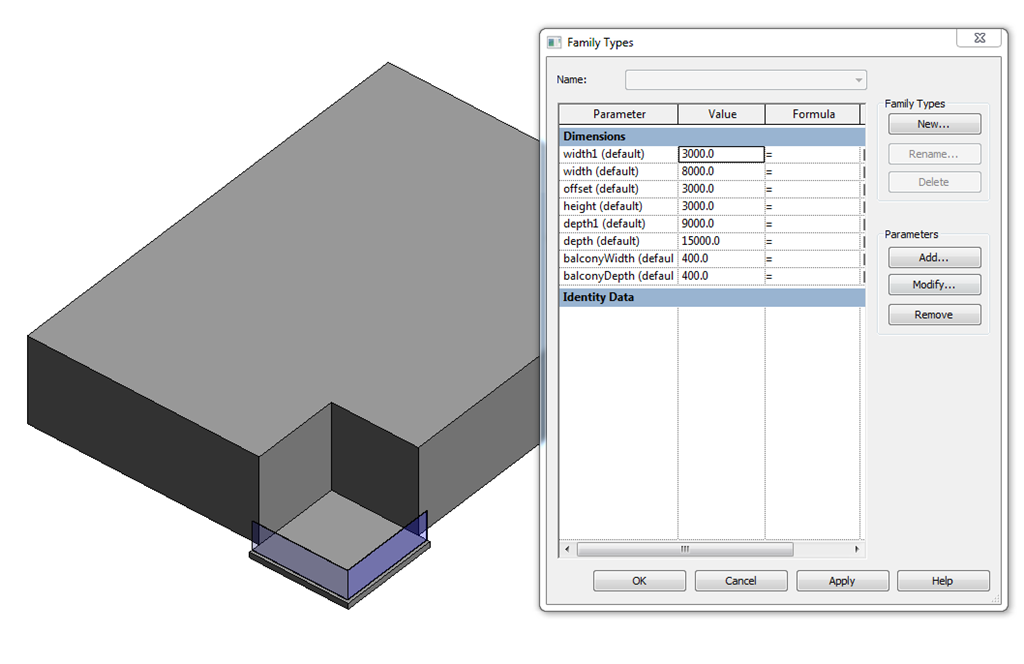Click the New... family type button
Image resolution: width=1024 pixels, height=664 pixels.
coord(934,124)
